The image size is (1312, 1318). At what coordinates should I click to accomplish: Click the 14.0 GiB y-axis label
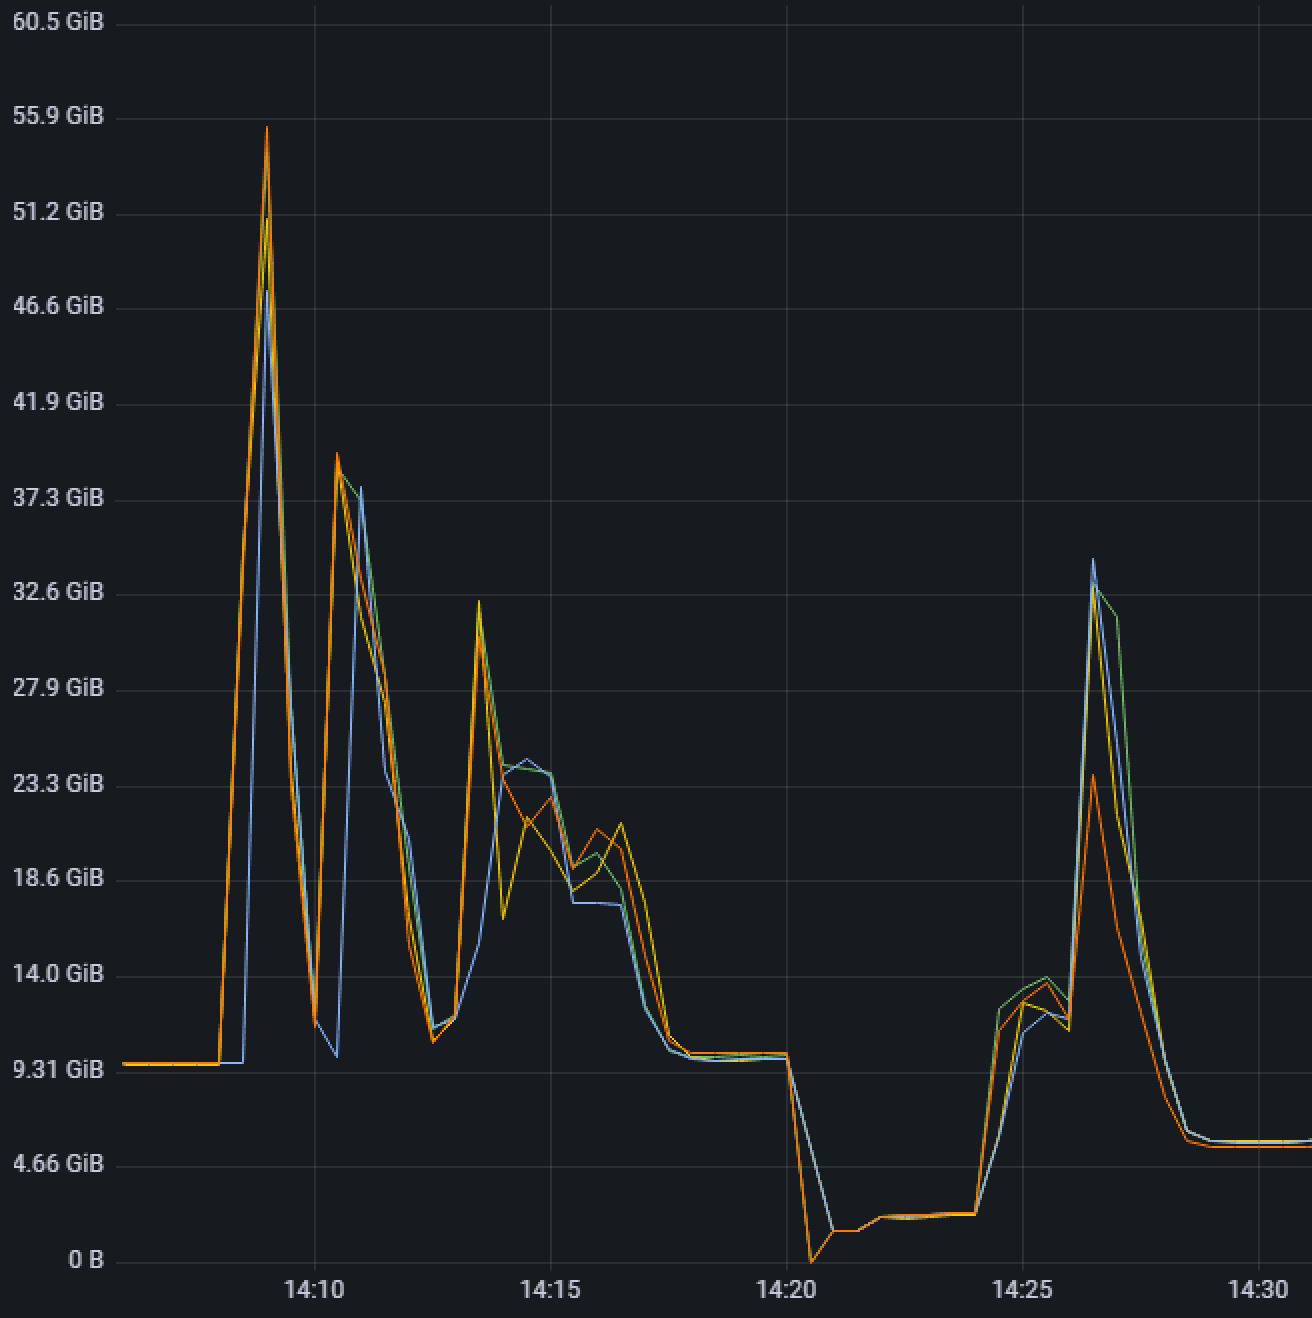pos(58,973)
